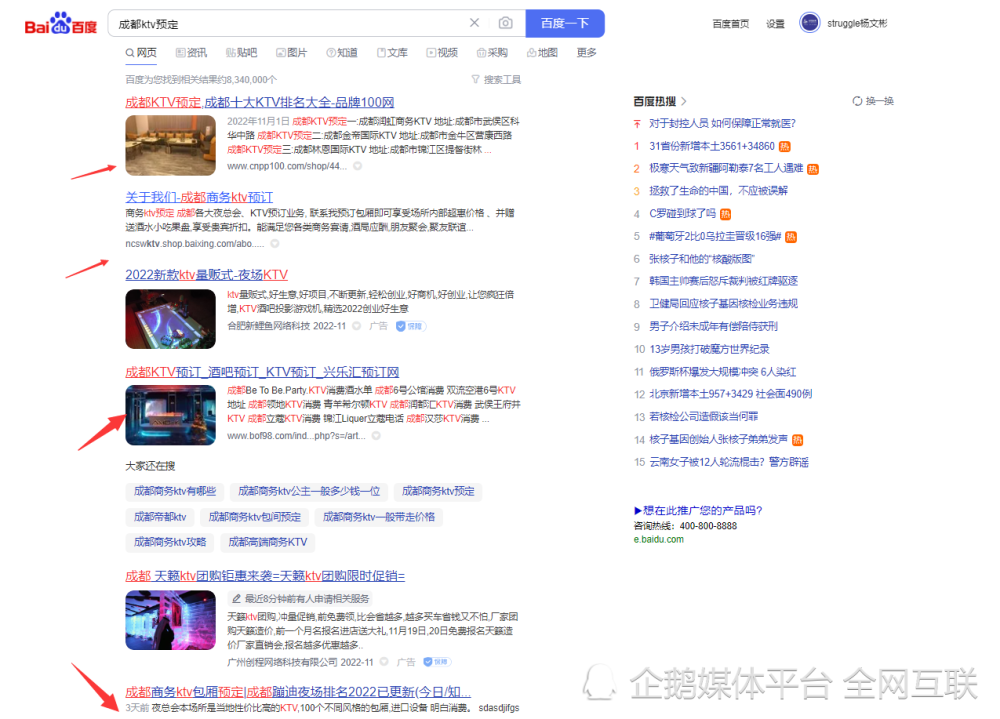Click circle icon after ncswktv.shop.baixing.com URL
The height and width of the screenshot is (719, 1000).
(274, 244)
